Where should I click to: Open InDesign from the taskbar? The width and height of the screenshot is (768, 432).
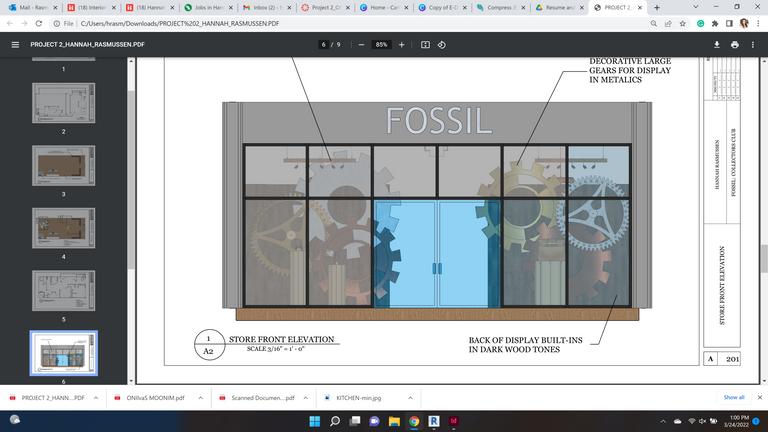454,421
